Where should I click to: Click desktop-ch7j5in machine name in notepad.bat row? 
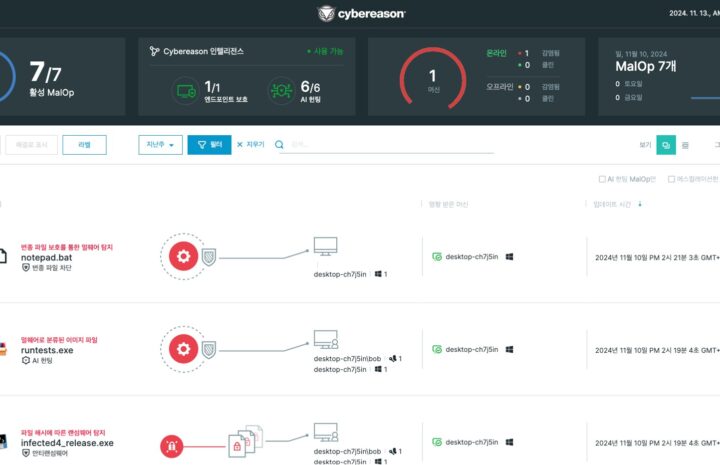click(x=472, y=257)
